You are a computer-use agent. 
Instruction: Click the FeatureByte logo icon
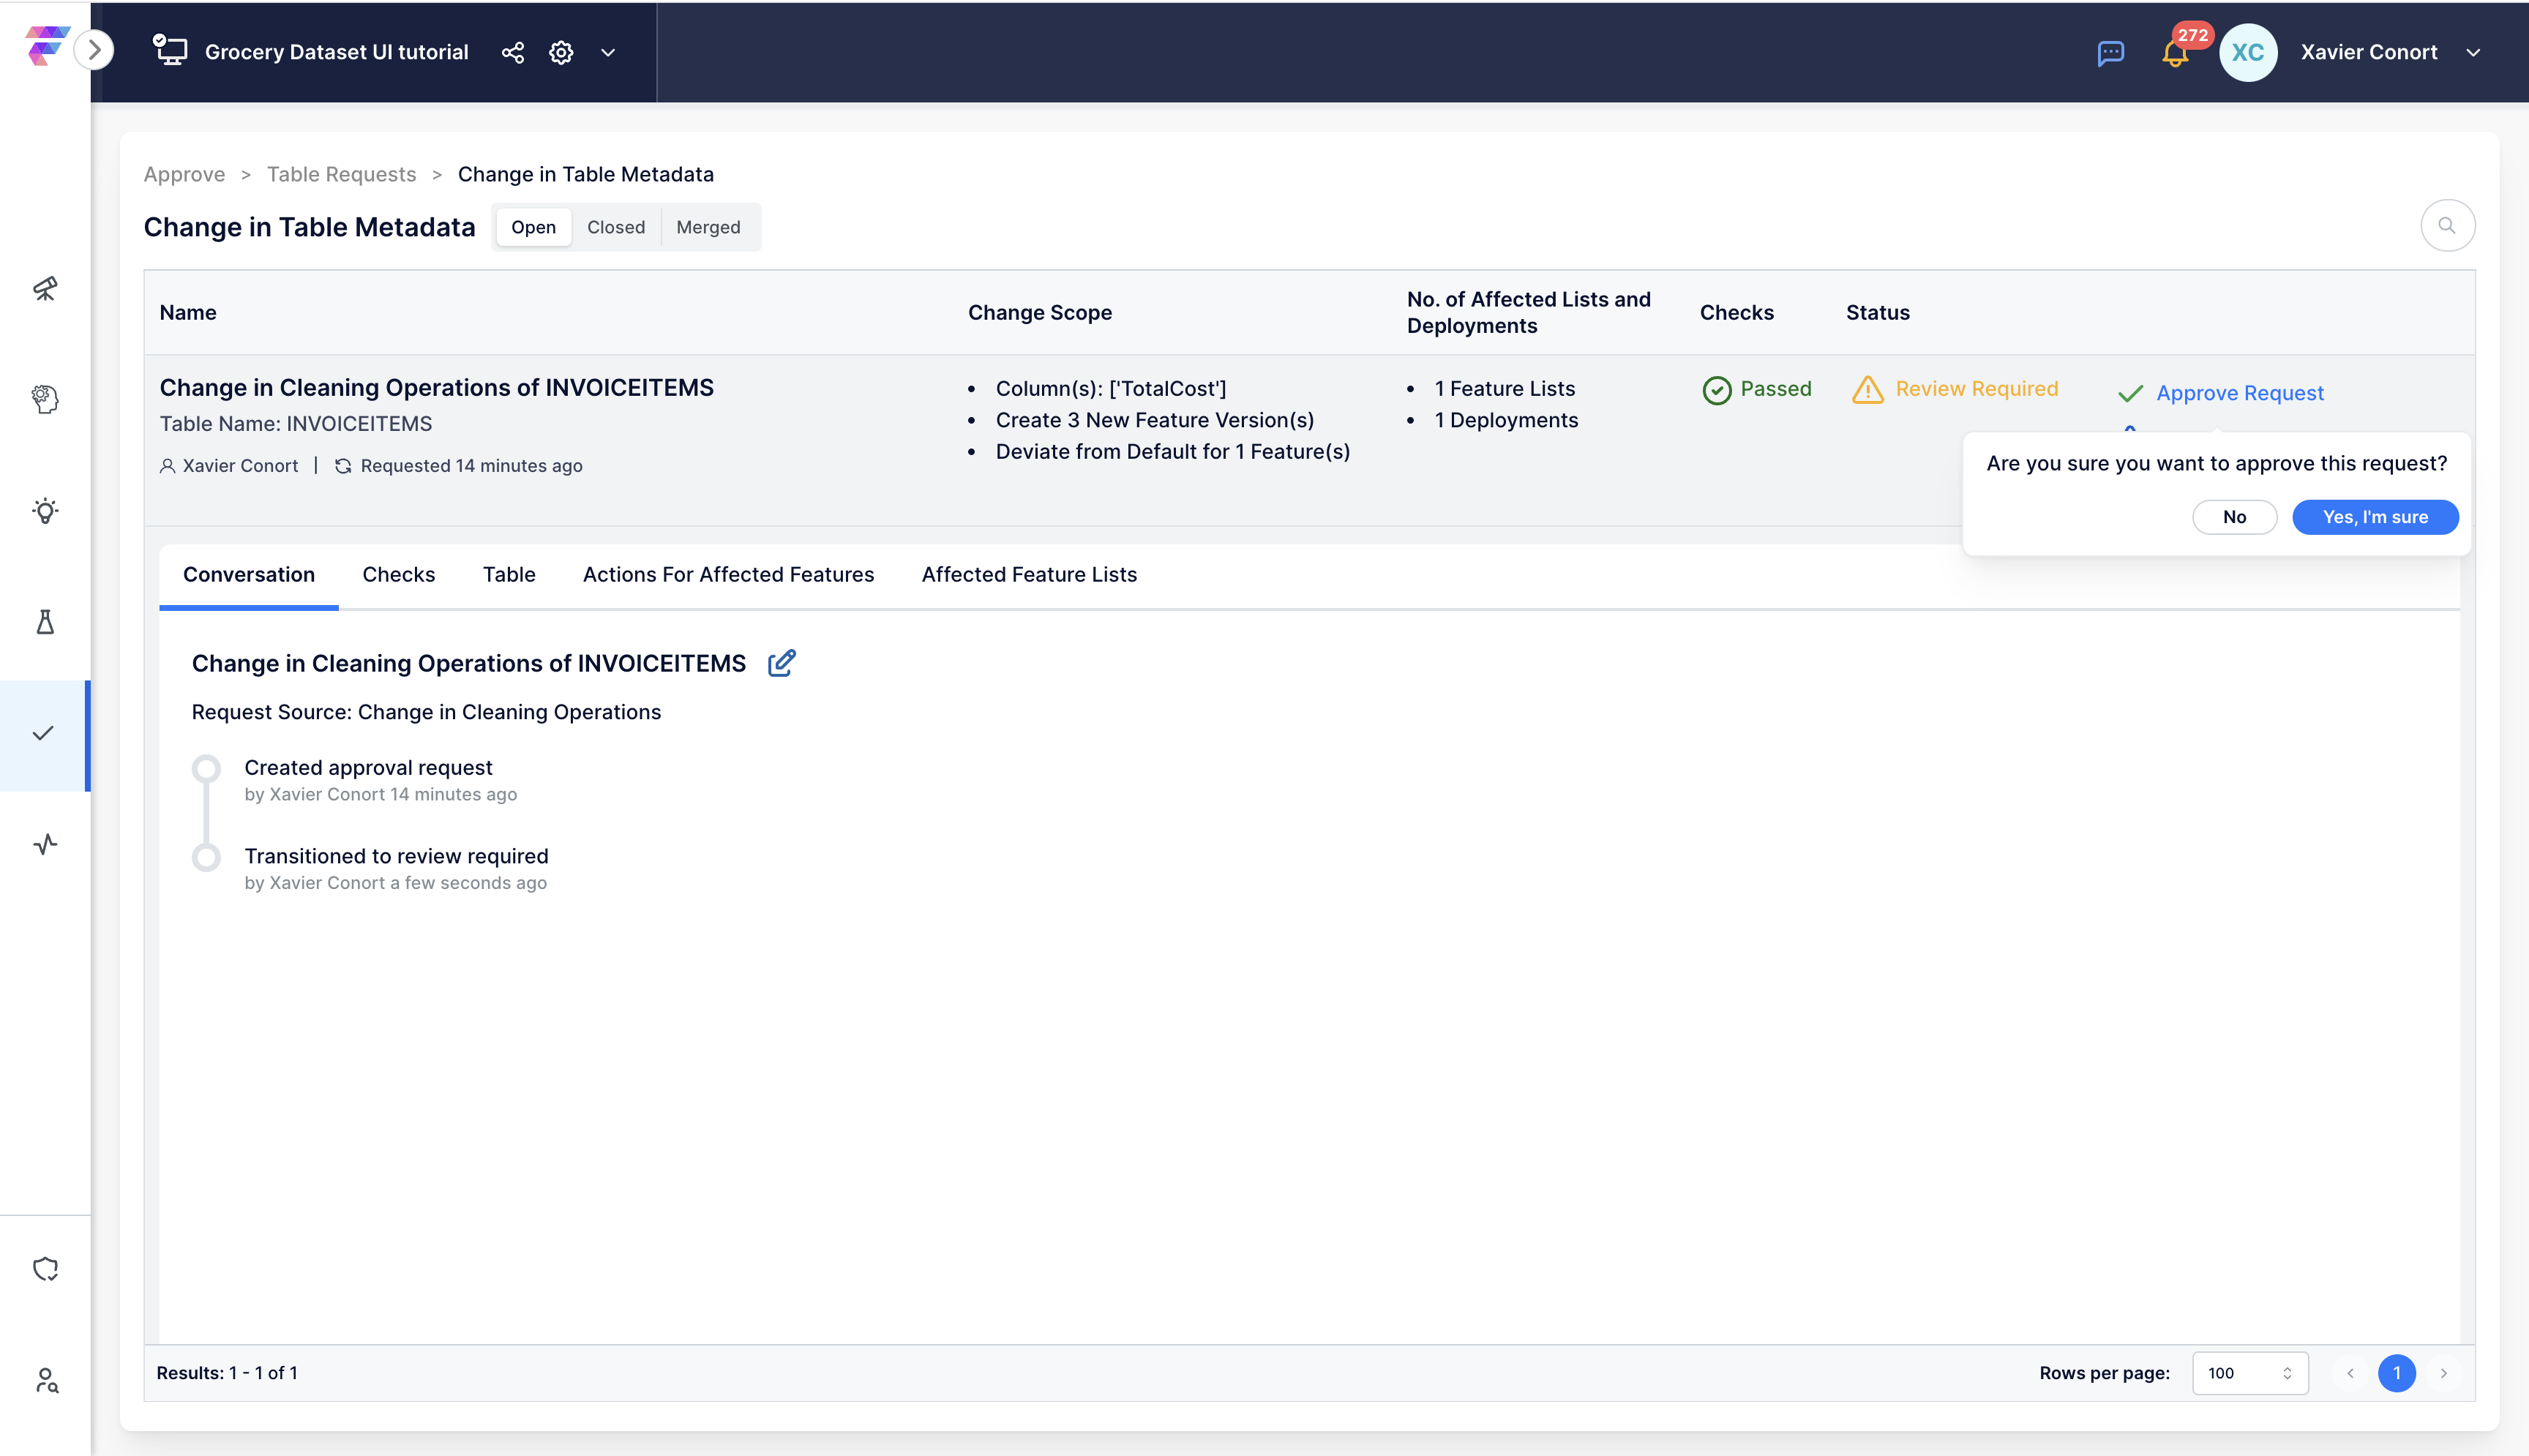(x=46, y=47)
